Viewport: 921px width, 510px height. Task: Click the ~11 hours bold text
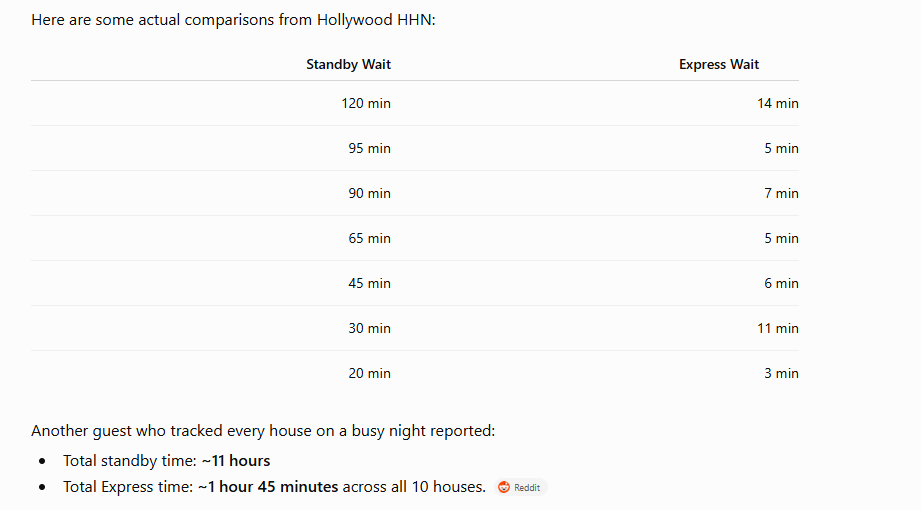coord(236,461)
